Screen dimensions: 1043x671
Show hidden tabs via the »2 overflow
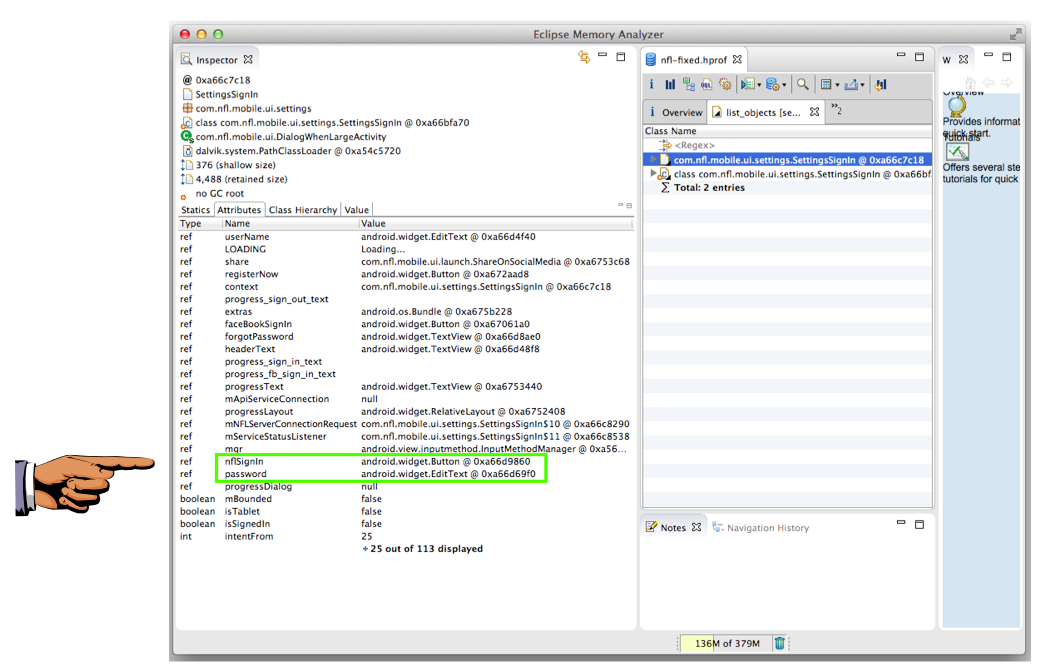836,111
